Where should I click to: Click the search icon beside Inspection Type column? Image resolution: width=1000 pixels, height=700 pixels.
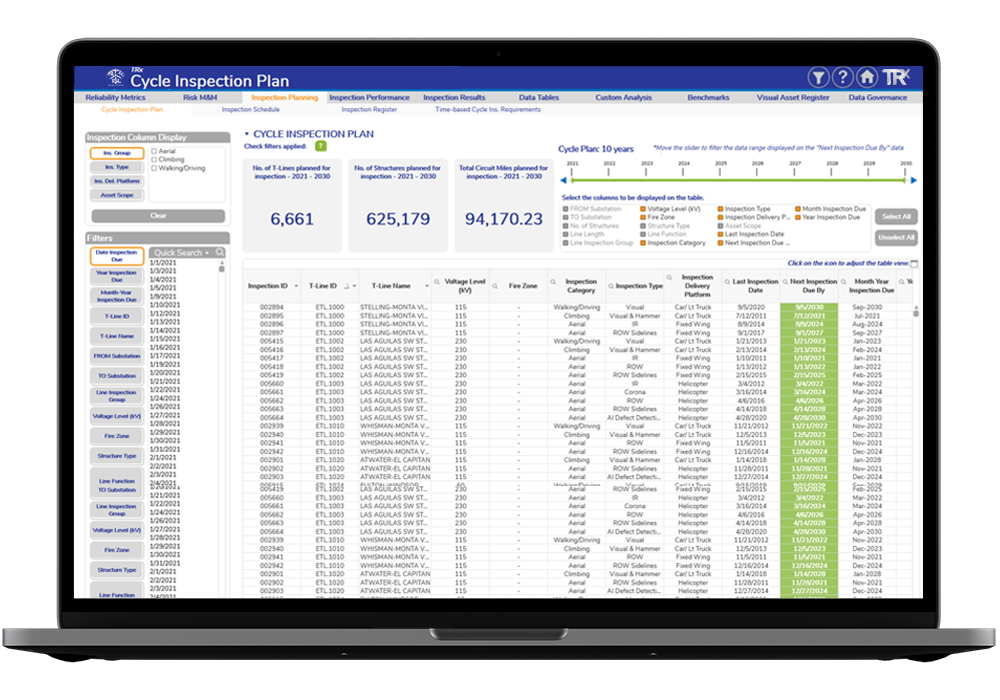(610, 286)
